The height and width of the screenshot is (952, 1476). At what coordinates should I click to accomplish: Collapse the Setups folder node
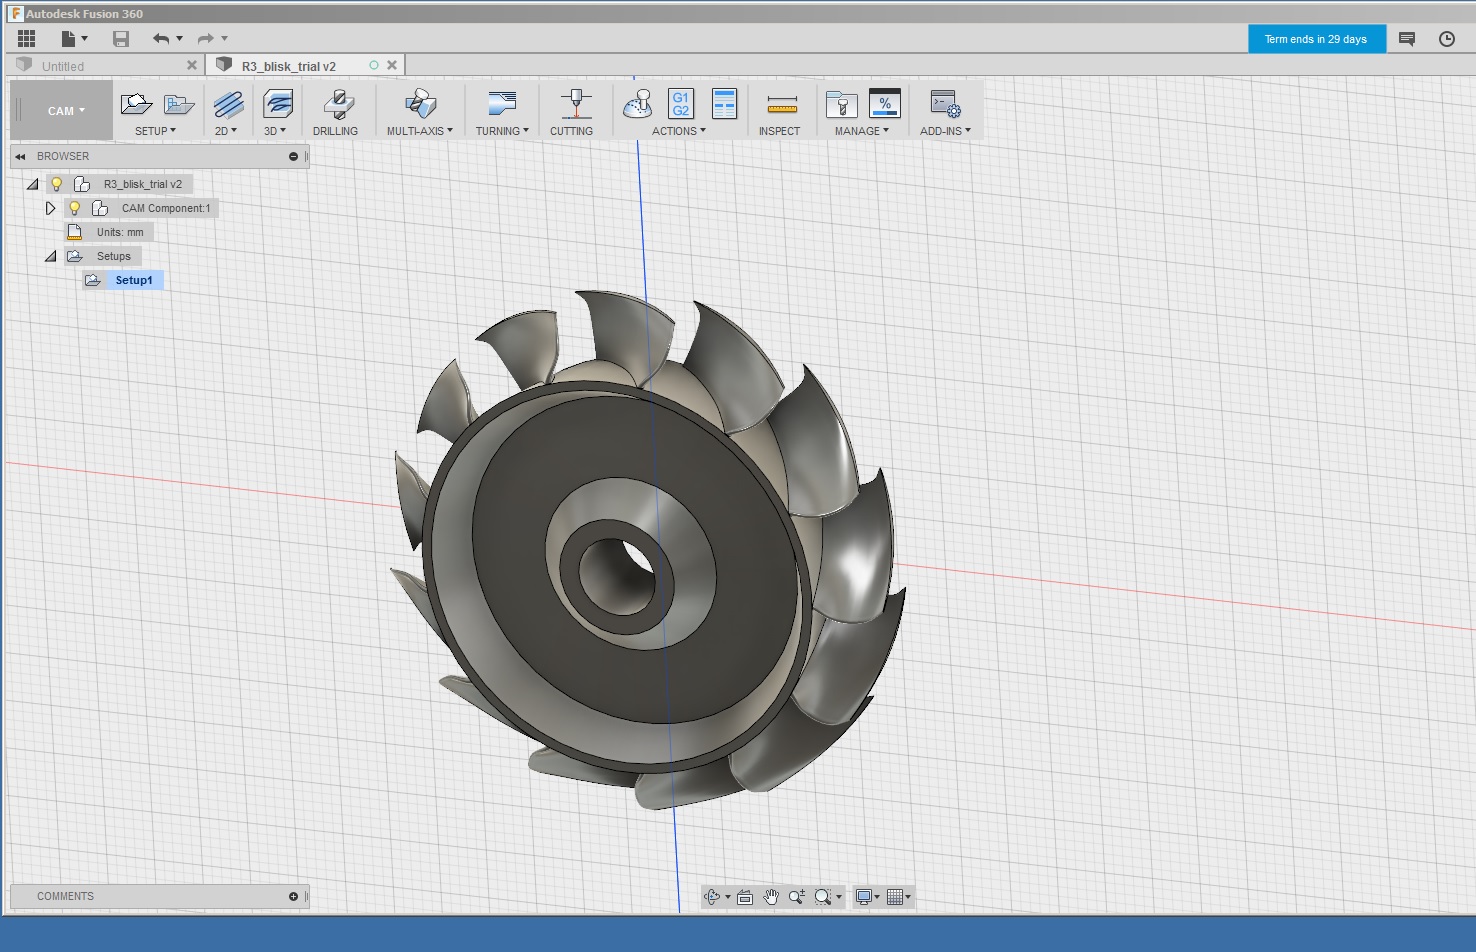point(50,256)
